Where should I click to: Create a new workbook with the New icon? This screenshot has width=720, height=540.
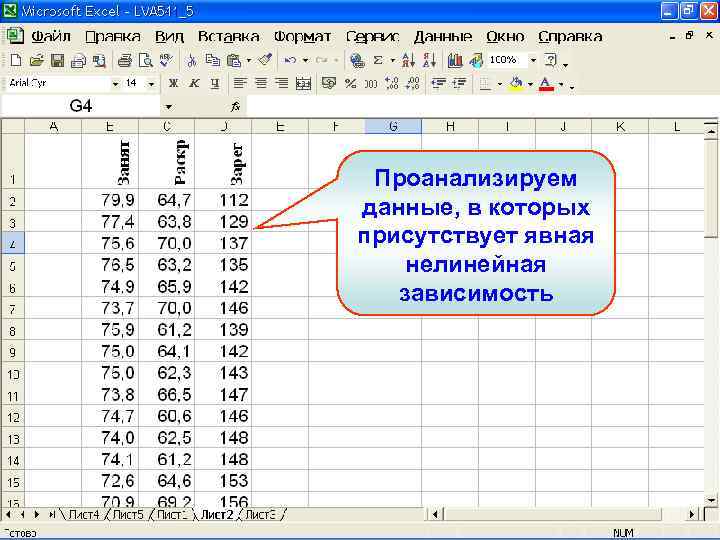click(x=16, y=60)
